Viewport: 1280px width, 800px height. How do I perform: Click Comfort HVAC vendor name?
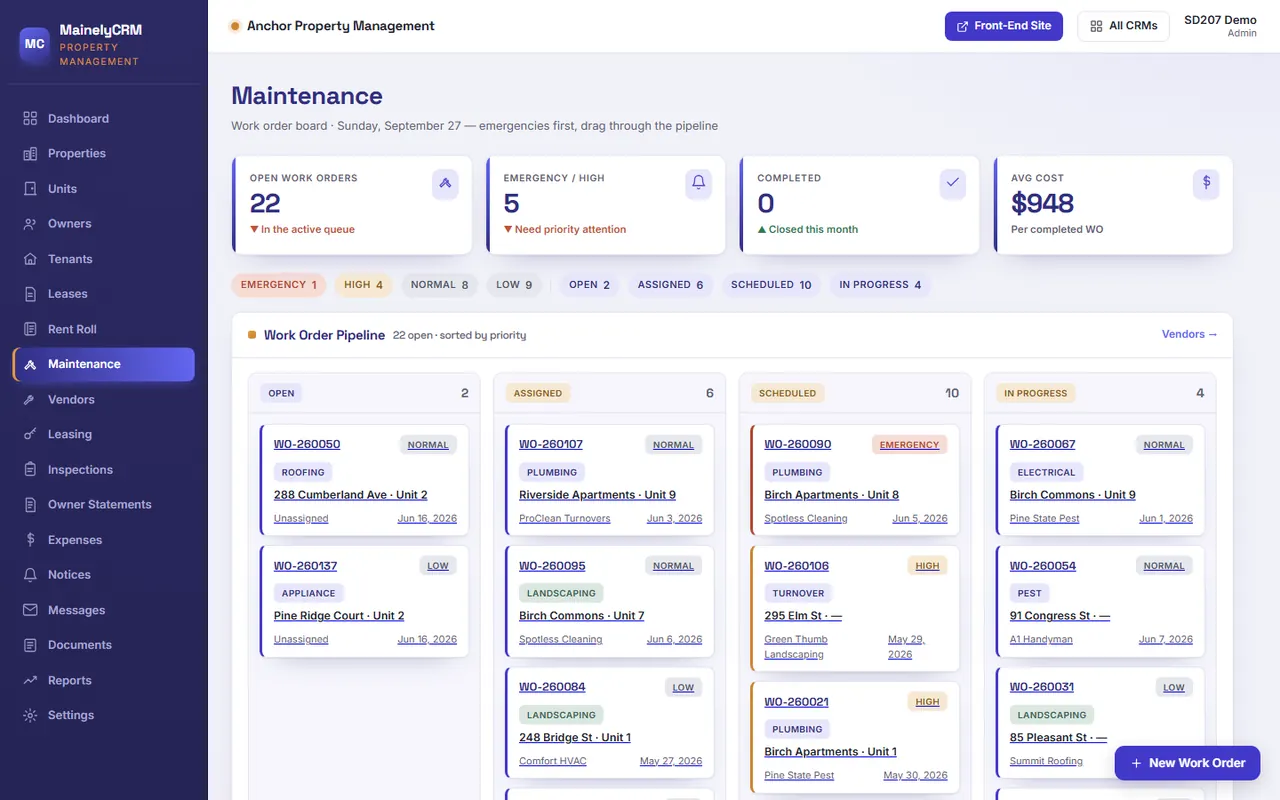553,761
